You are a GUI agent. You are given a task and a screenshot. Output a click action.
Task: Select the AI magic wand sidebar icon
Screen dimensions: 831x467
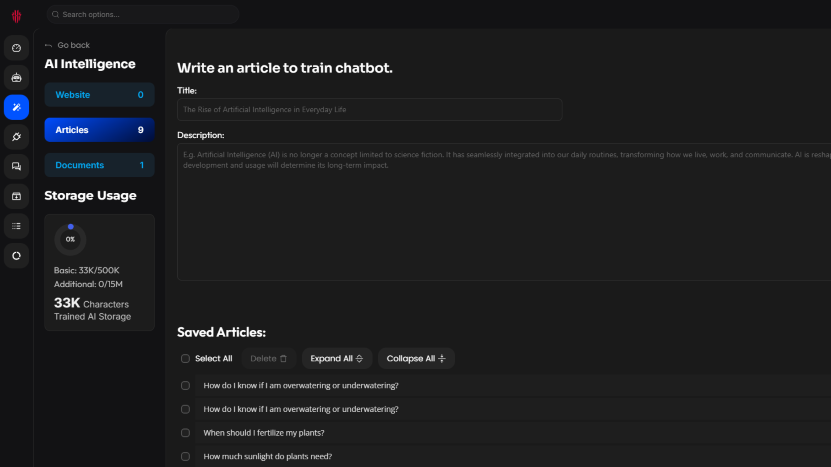click(x=16, y=107)
